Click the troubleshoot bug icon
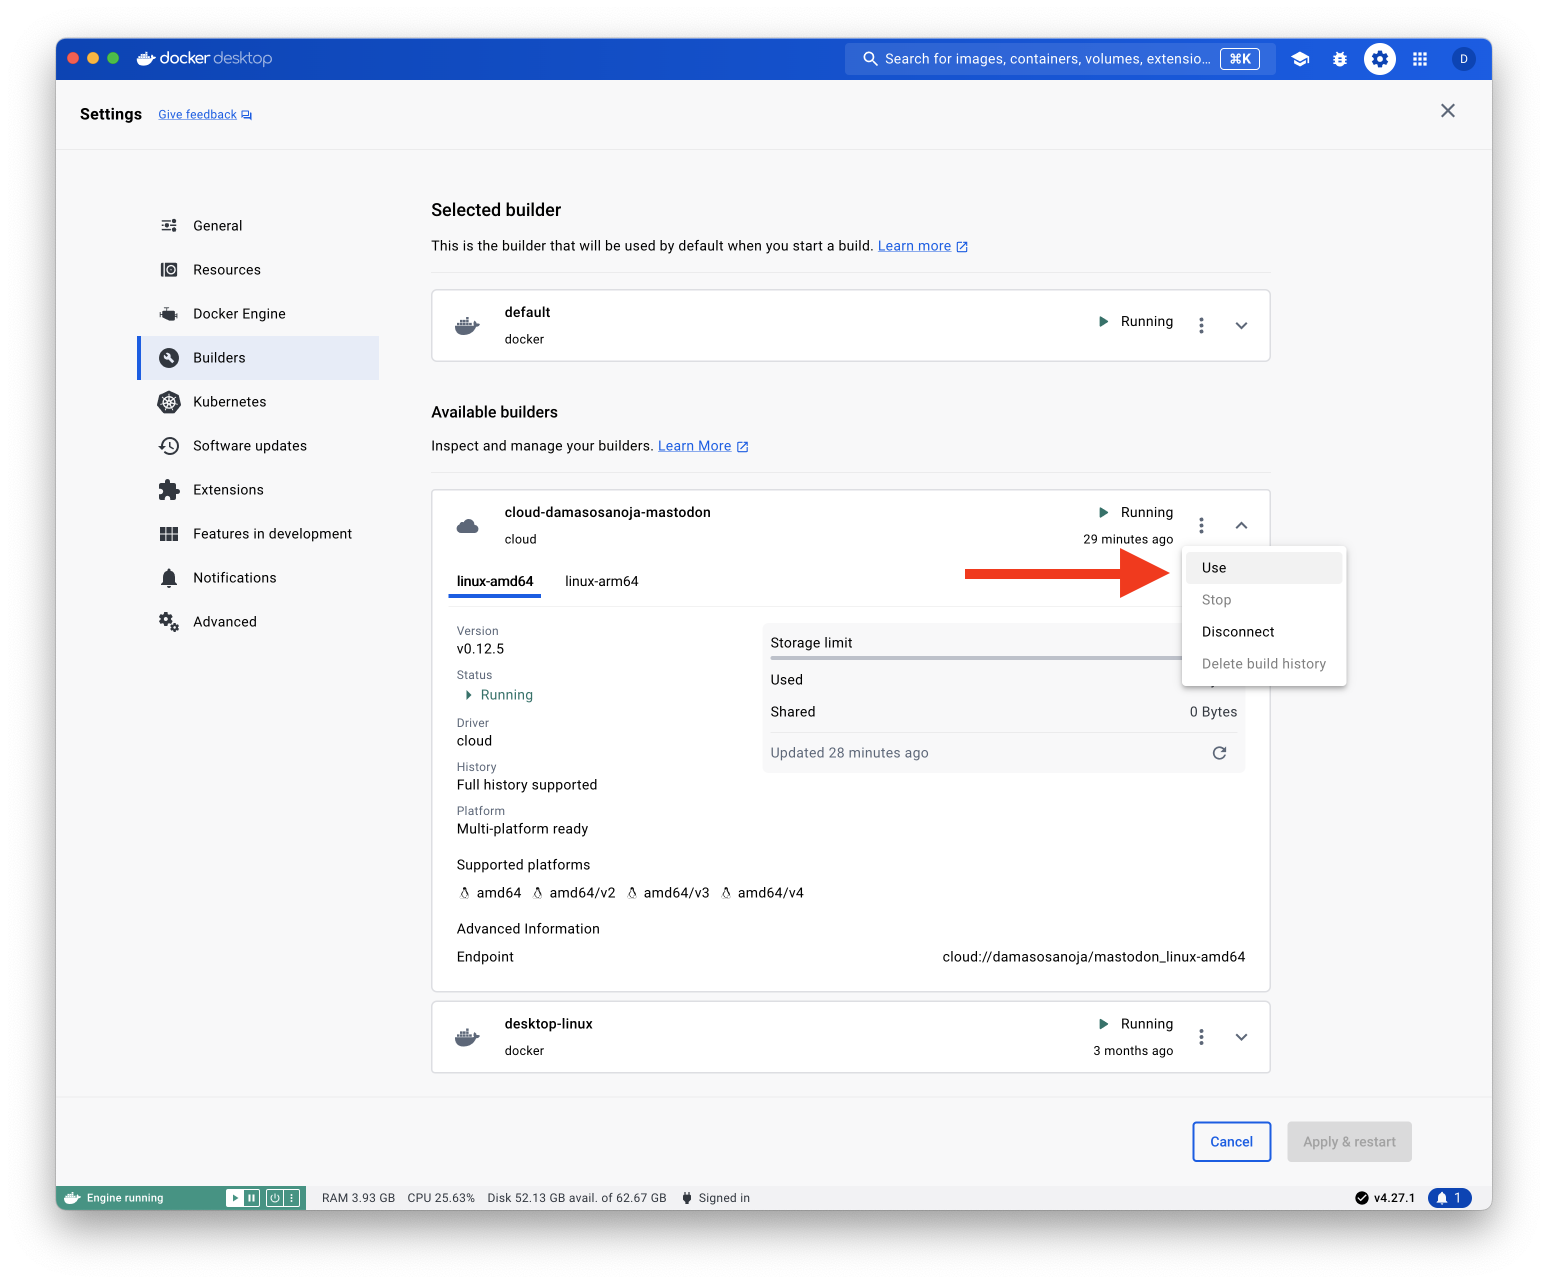The width and height of the screenshot is (1548, 1284). pos(1340,59)
